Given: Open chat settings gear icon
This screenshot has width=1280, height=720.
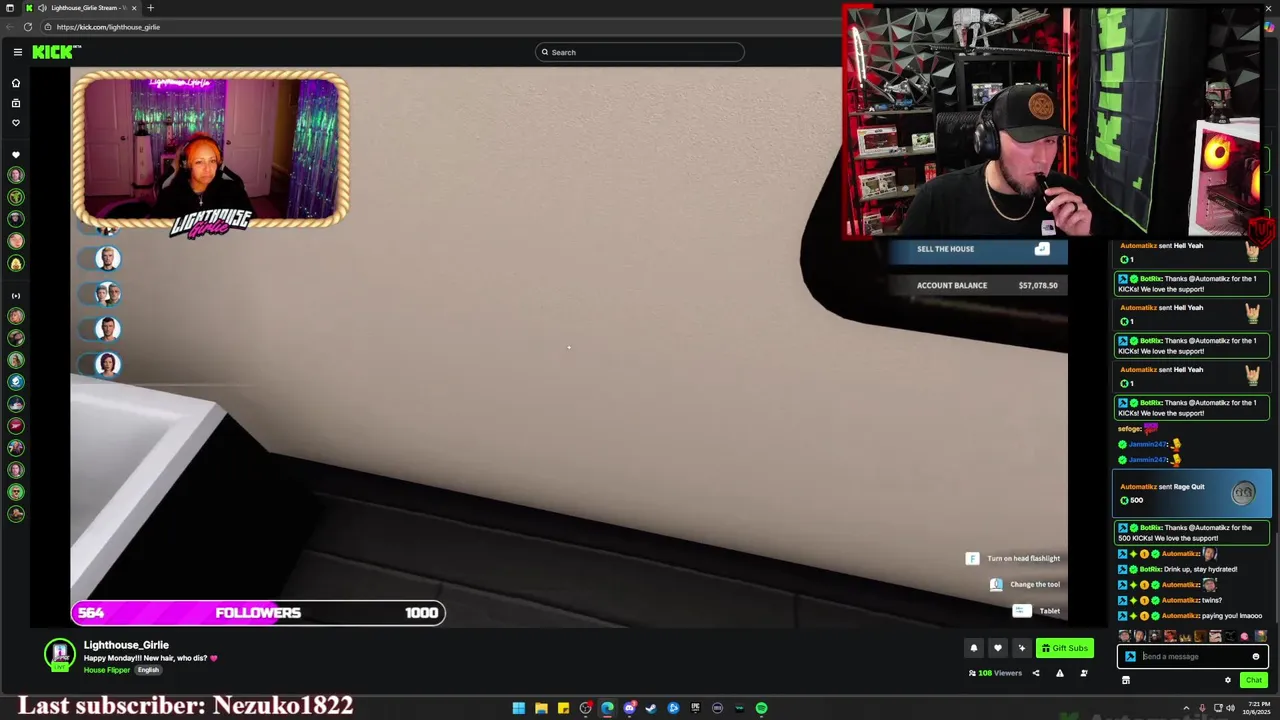Looking at the screenshot, I should coord(1228,680).
